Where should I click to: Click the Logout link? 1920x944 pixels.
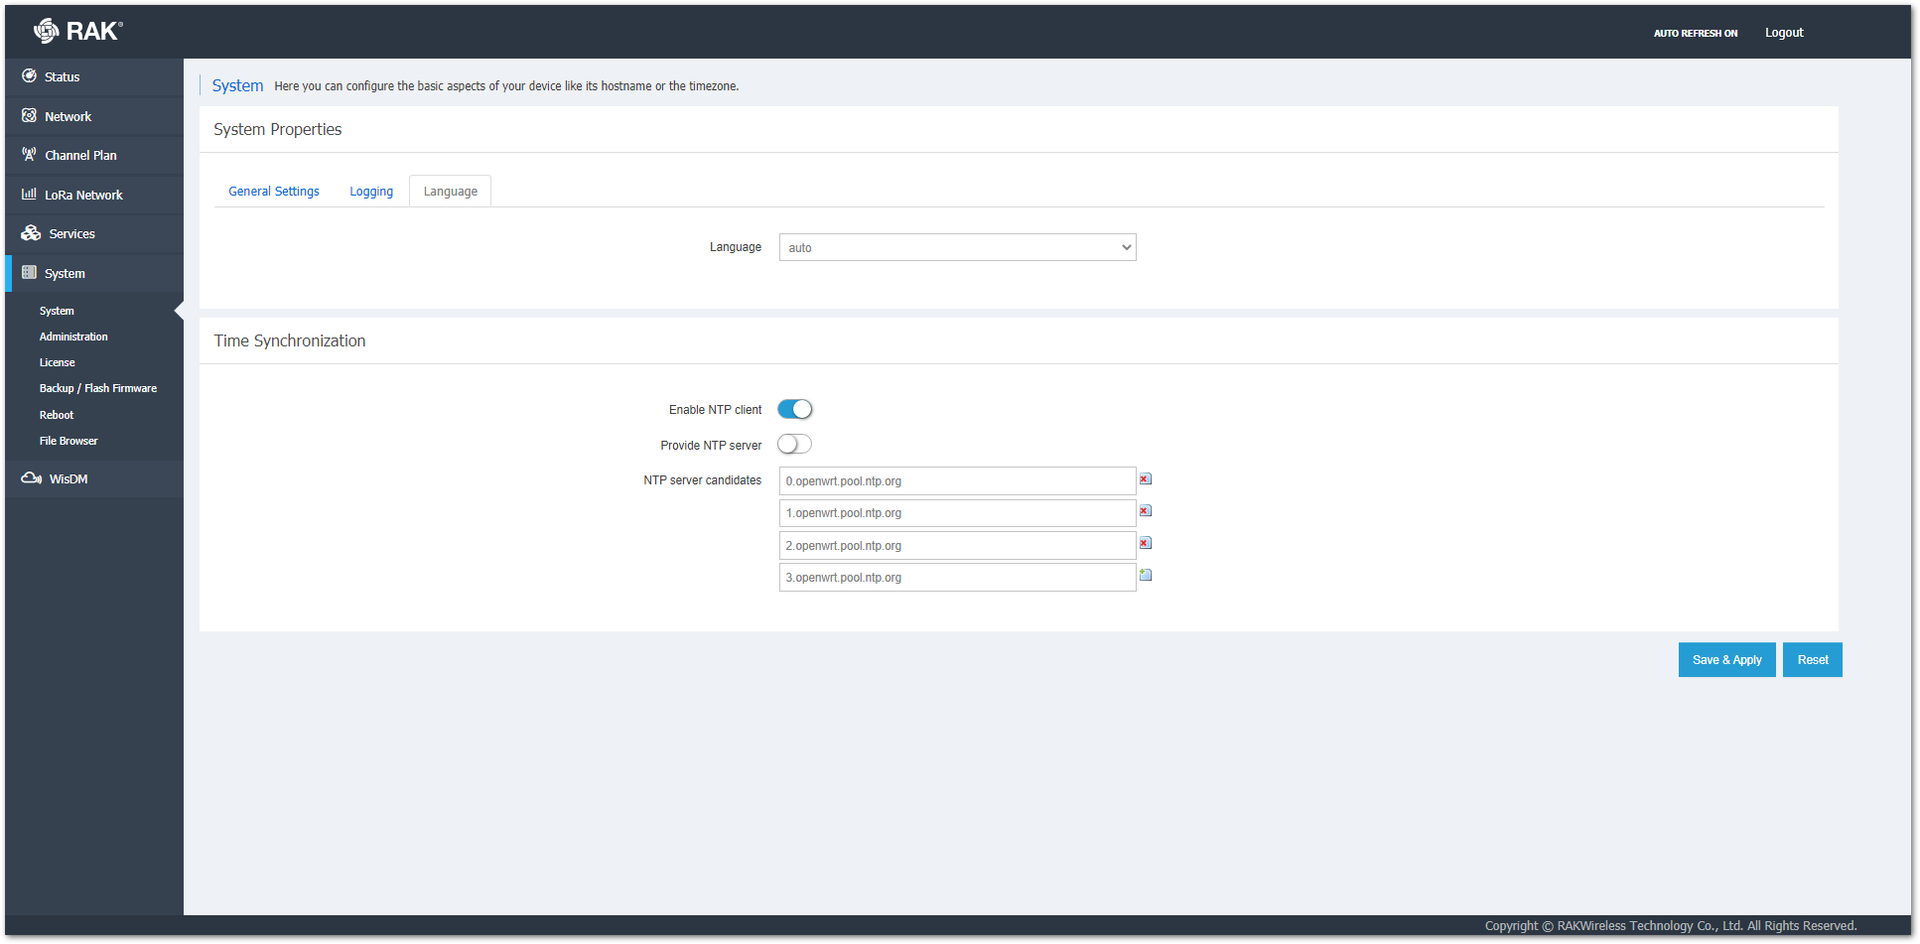1784,33
